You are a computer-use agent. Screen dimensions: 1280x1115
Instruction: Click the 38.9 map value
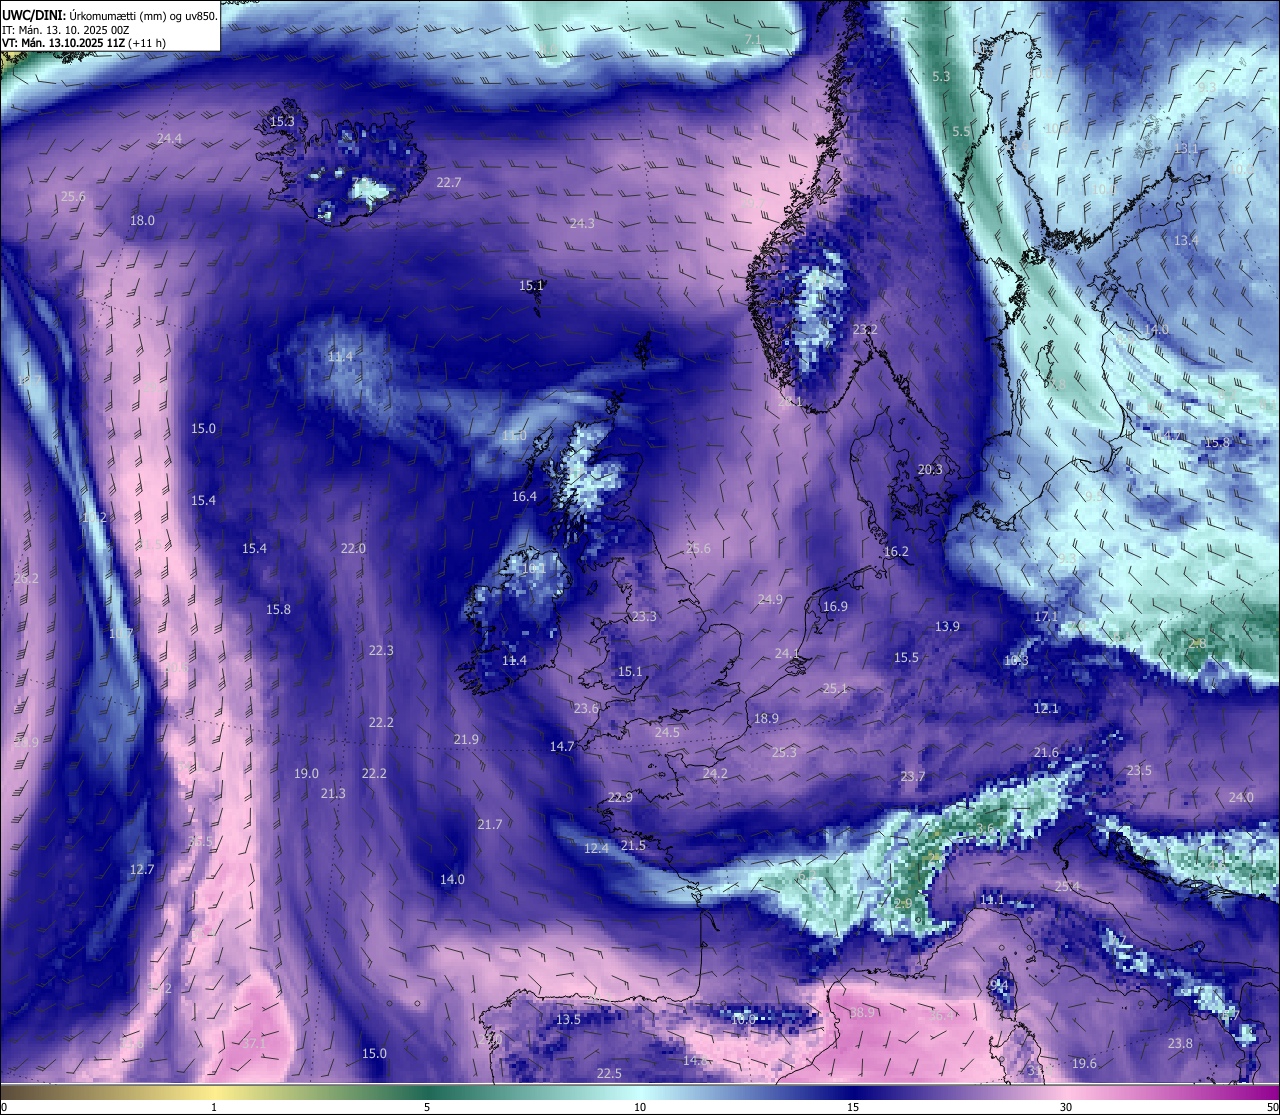tap(862, 1012)
